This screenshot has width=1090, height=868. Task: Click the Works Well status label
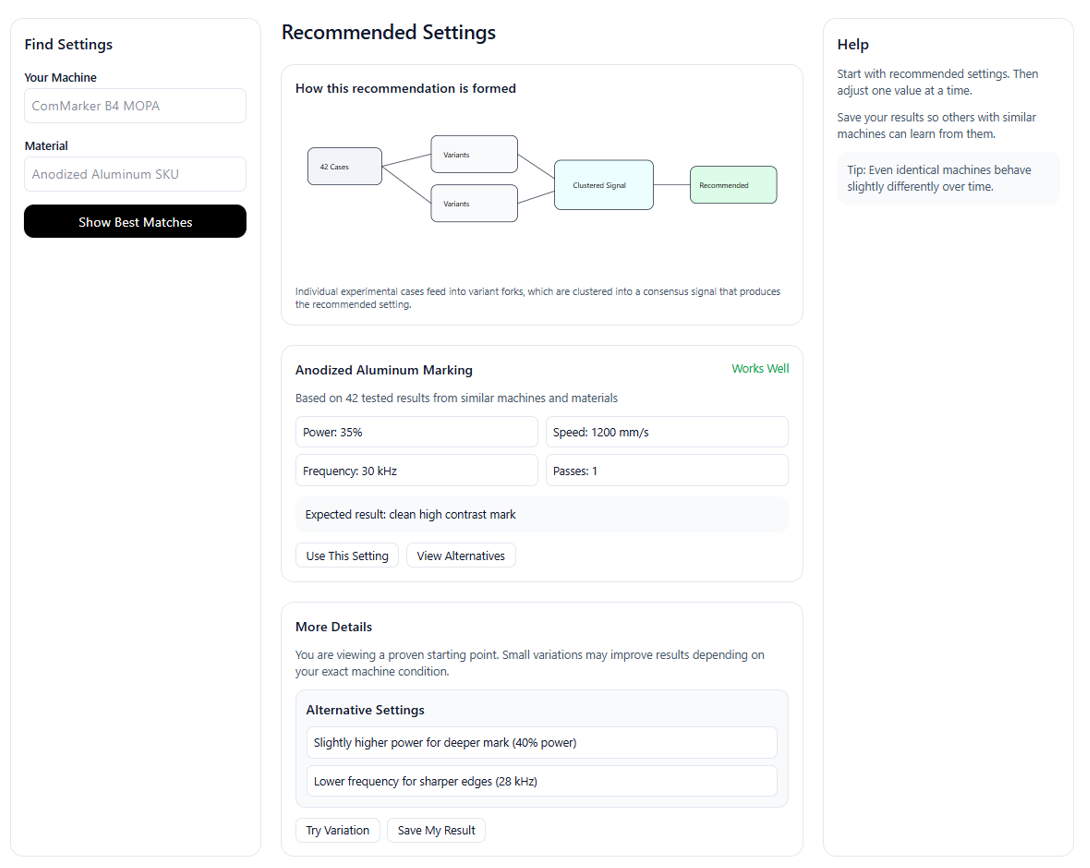[760, 368]
